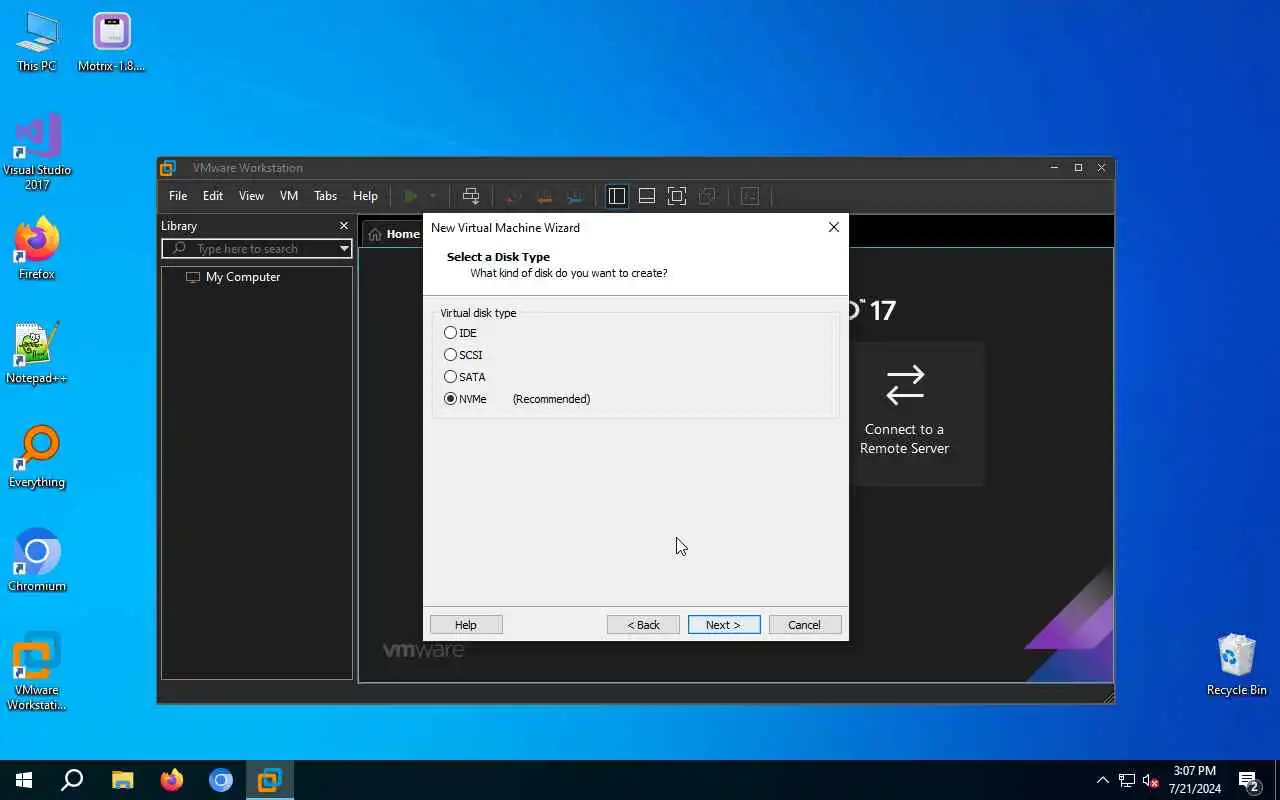Open This PC desktop icon

(37, 42)
